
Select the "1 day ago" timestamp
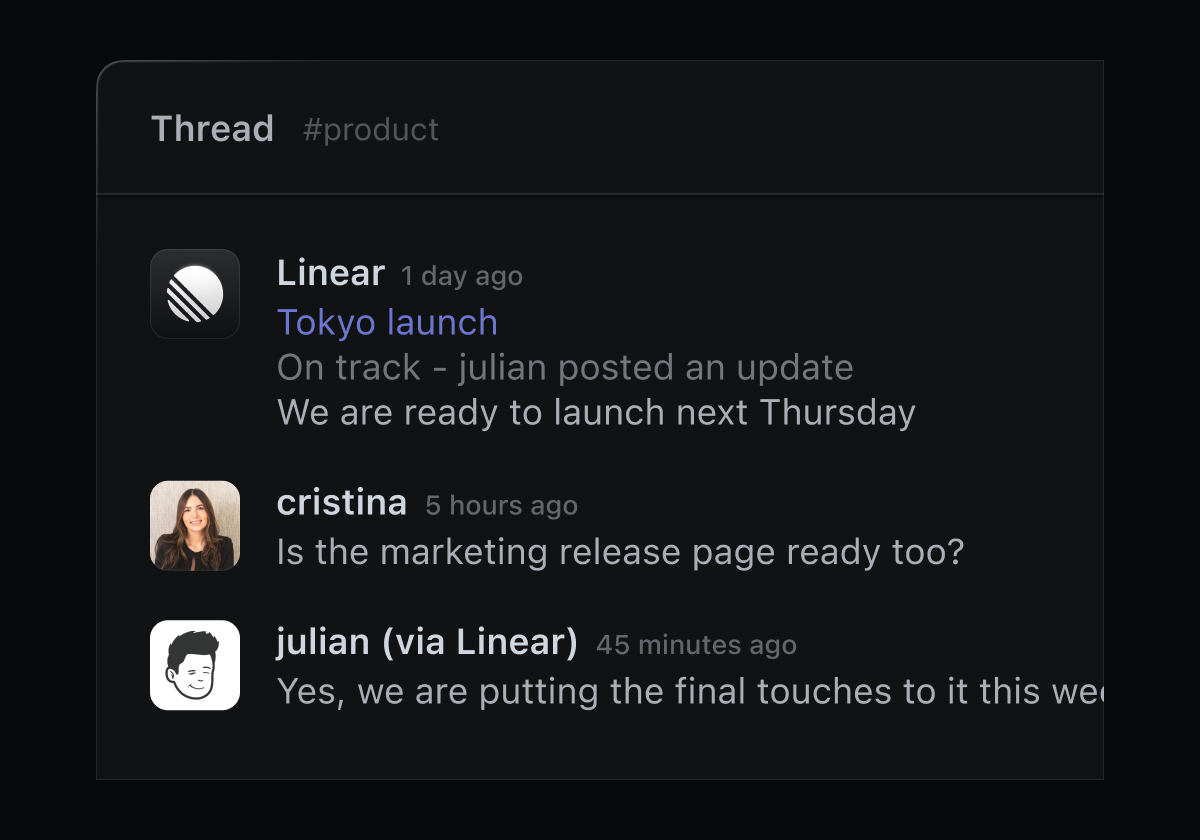coord(462,276)
